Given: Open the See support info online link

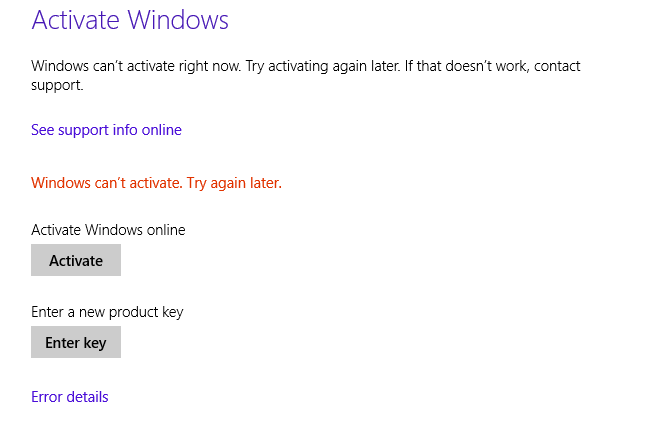Looking at the screenshot, I should pos(106,130).
